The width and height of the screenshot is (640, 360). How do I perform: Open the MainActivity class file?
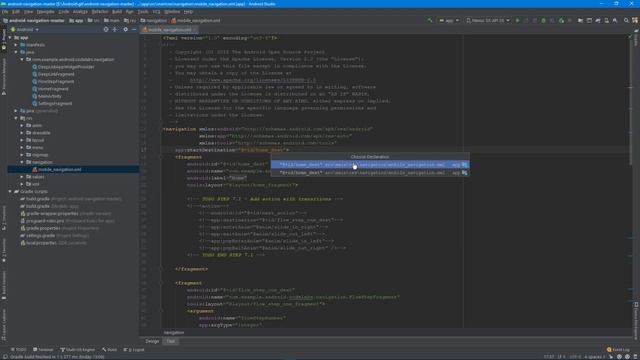(x=47, y=96)
